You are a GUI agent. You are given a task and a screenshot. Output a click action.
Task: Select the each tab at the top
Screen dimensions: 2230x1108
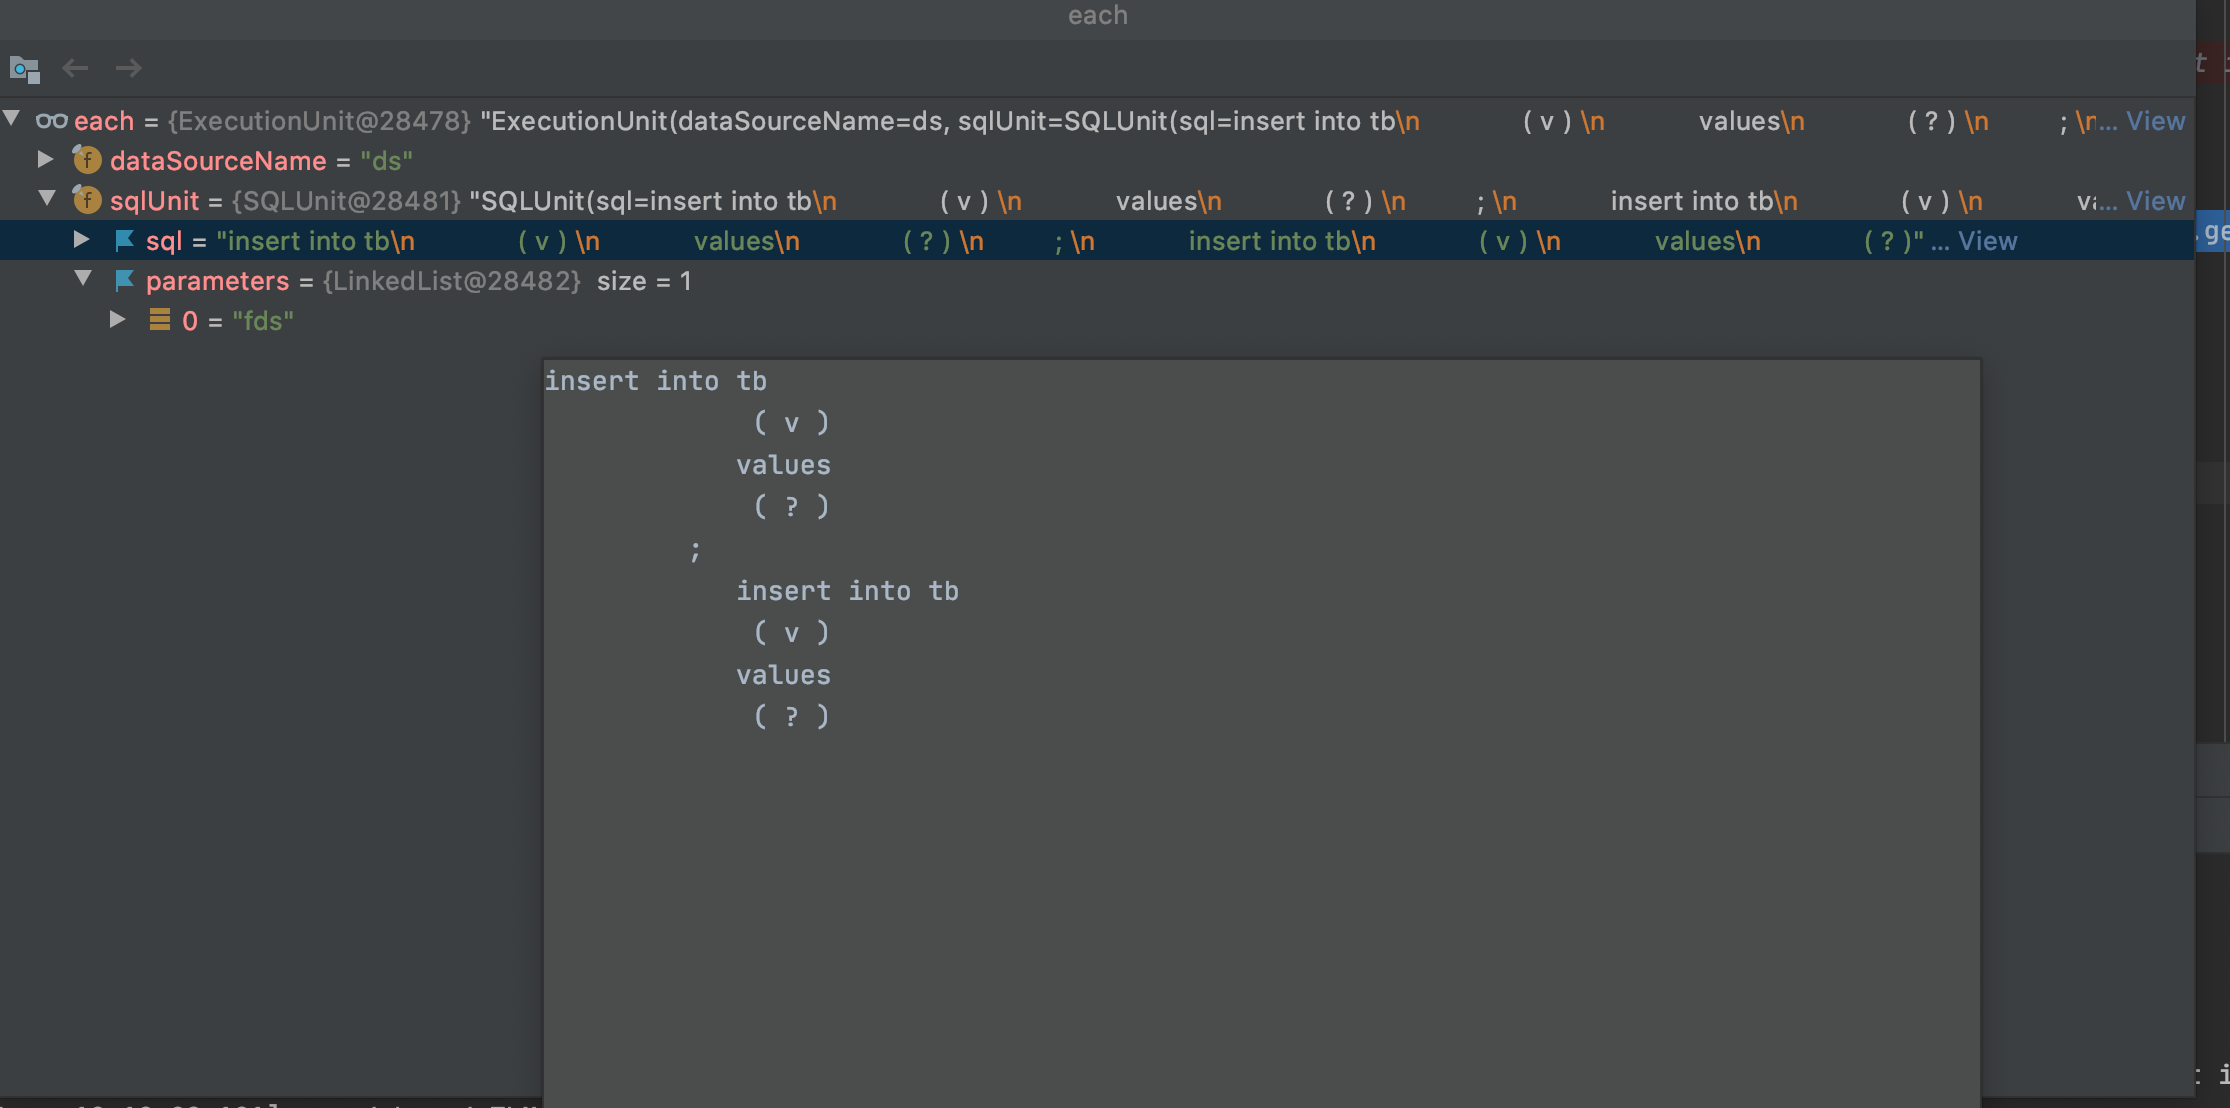click(x=1097, y=15)
